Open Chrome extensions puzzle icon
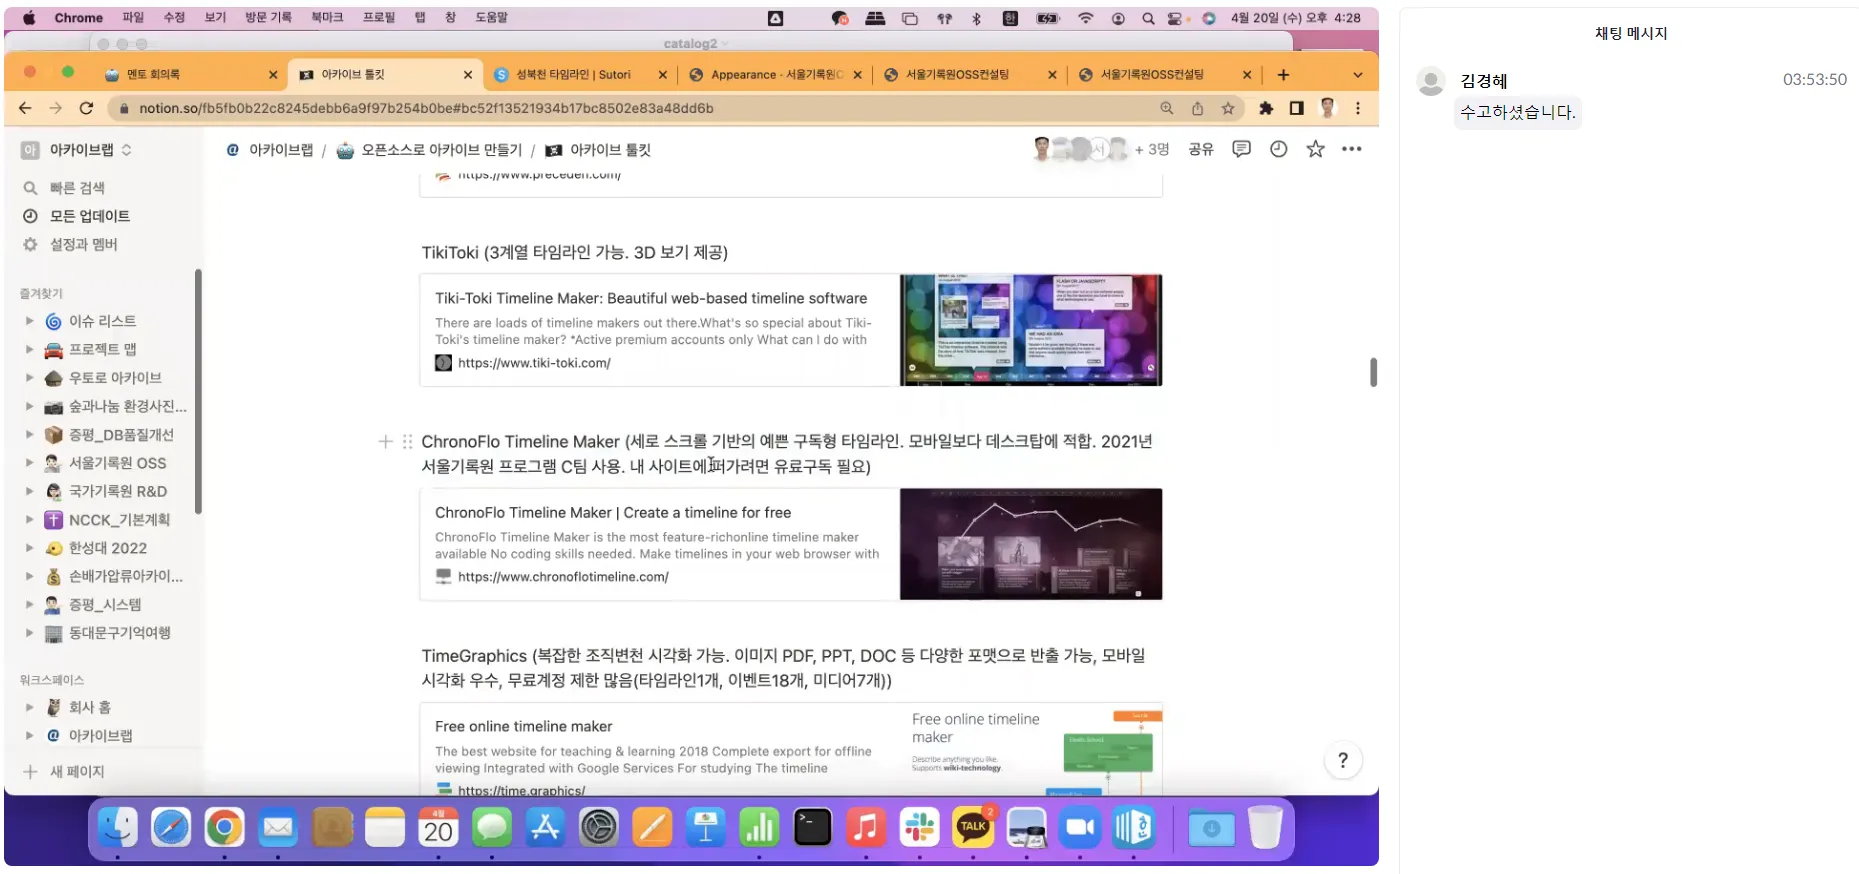This screenshot has width=1859, height=874. [x=1266, y=108]
